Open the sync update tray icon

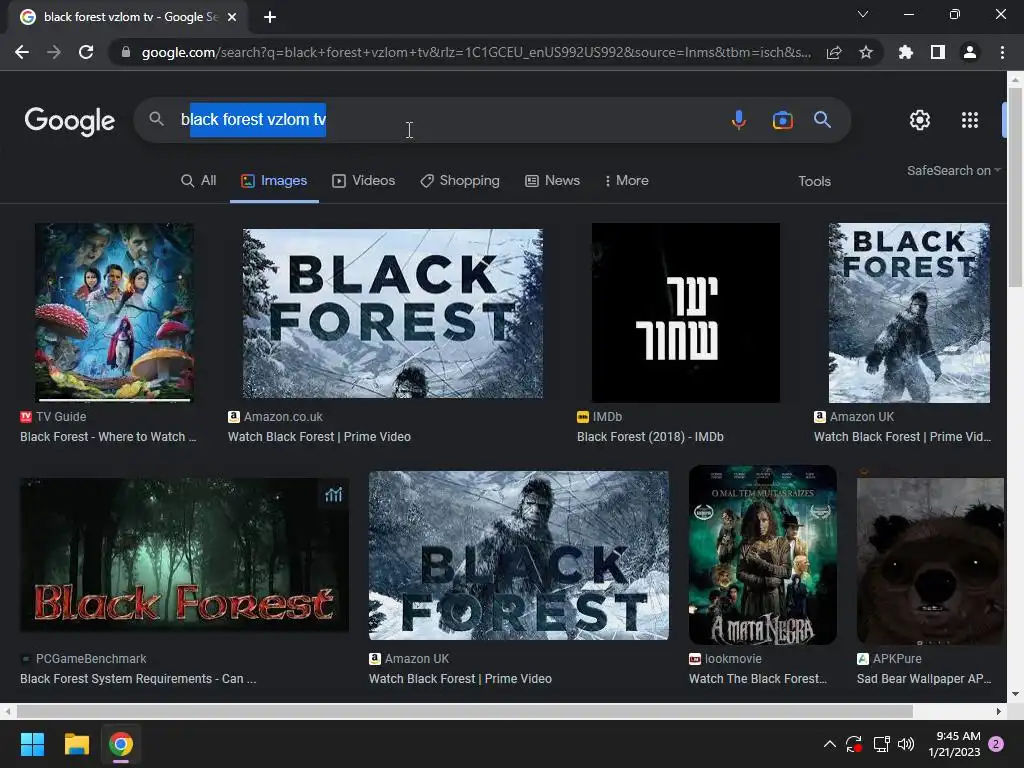point(854,744)
